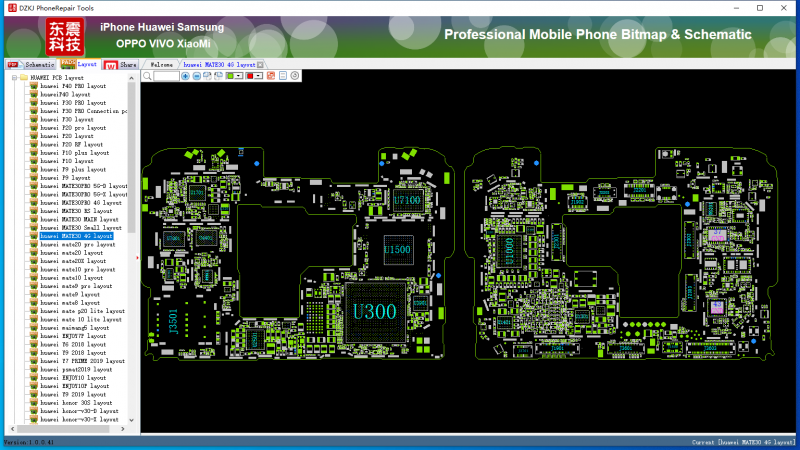
Task: Click the tree panel scroll-up arrow
Action: pyautogui.click(x=132, y=78)
